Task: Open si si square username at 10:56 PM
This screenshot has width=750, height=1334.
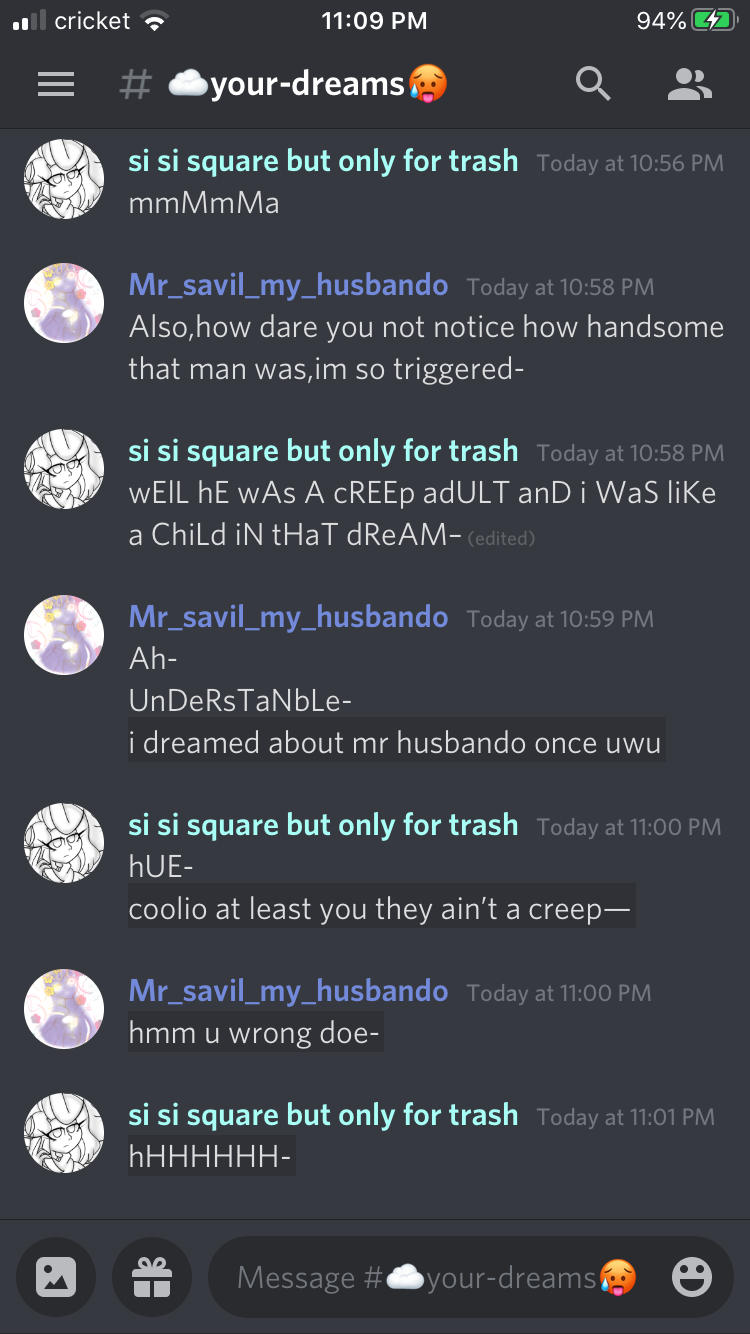Action: click(x=323, y=161)
